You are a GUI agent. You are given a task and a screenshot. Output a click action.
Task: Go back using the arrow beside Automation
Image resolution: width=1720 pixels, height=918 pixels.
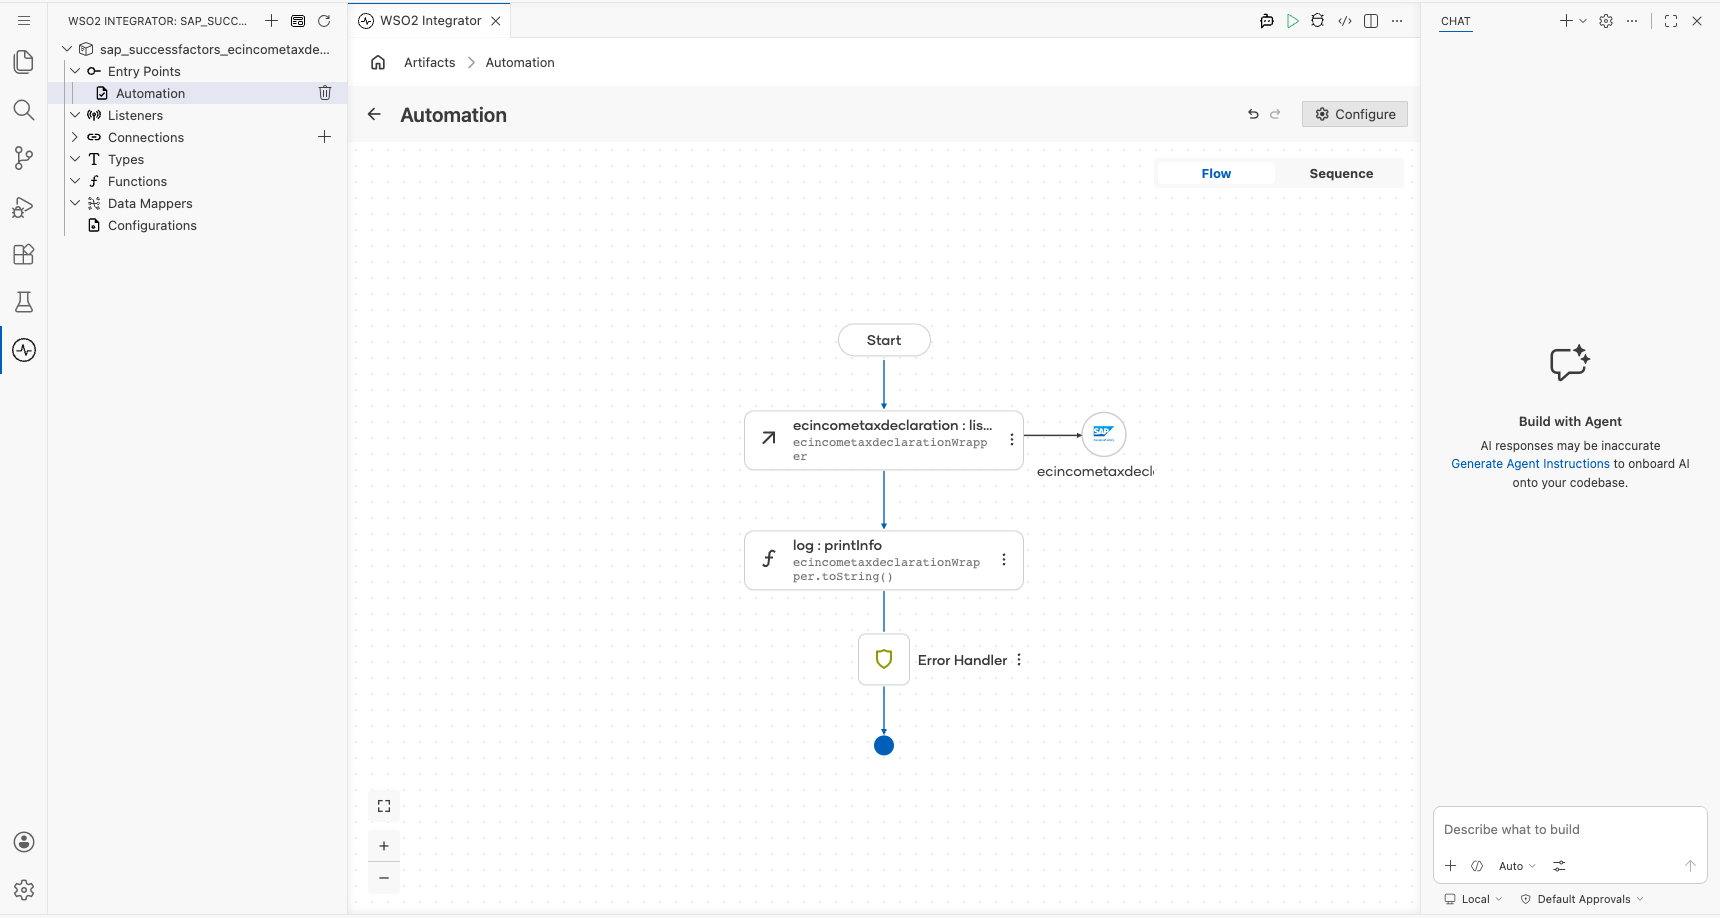374,114
